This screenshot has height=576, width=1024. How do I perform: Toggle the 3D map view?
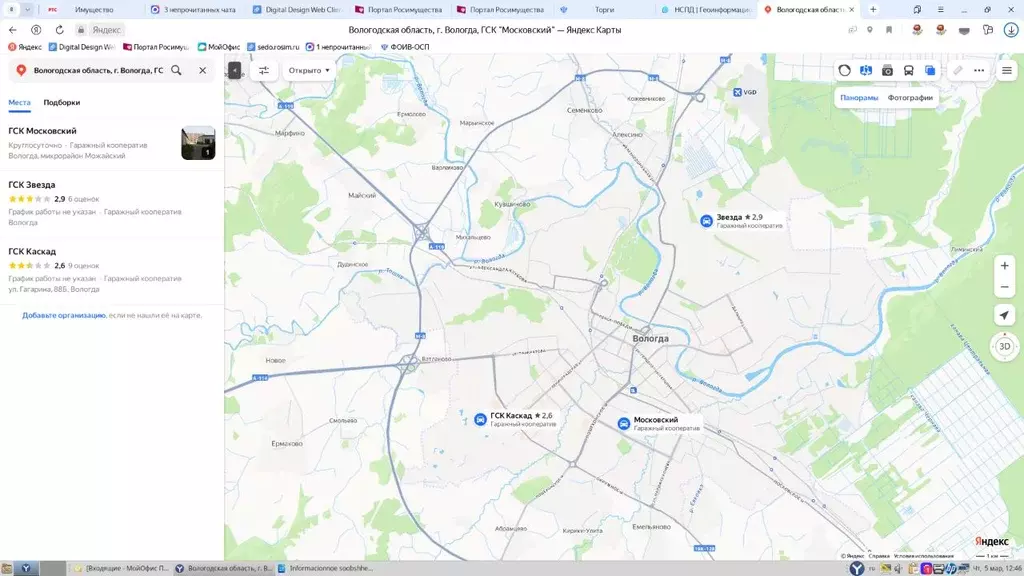(x=1005, y=346)
